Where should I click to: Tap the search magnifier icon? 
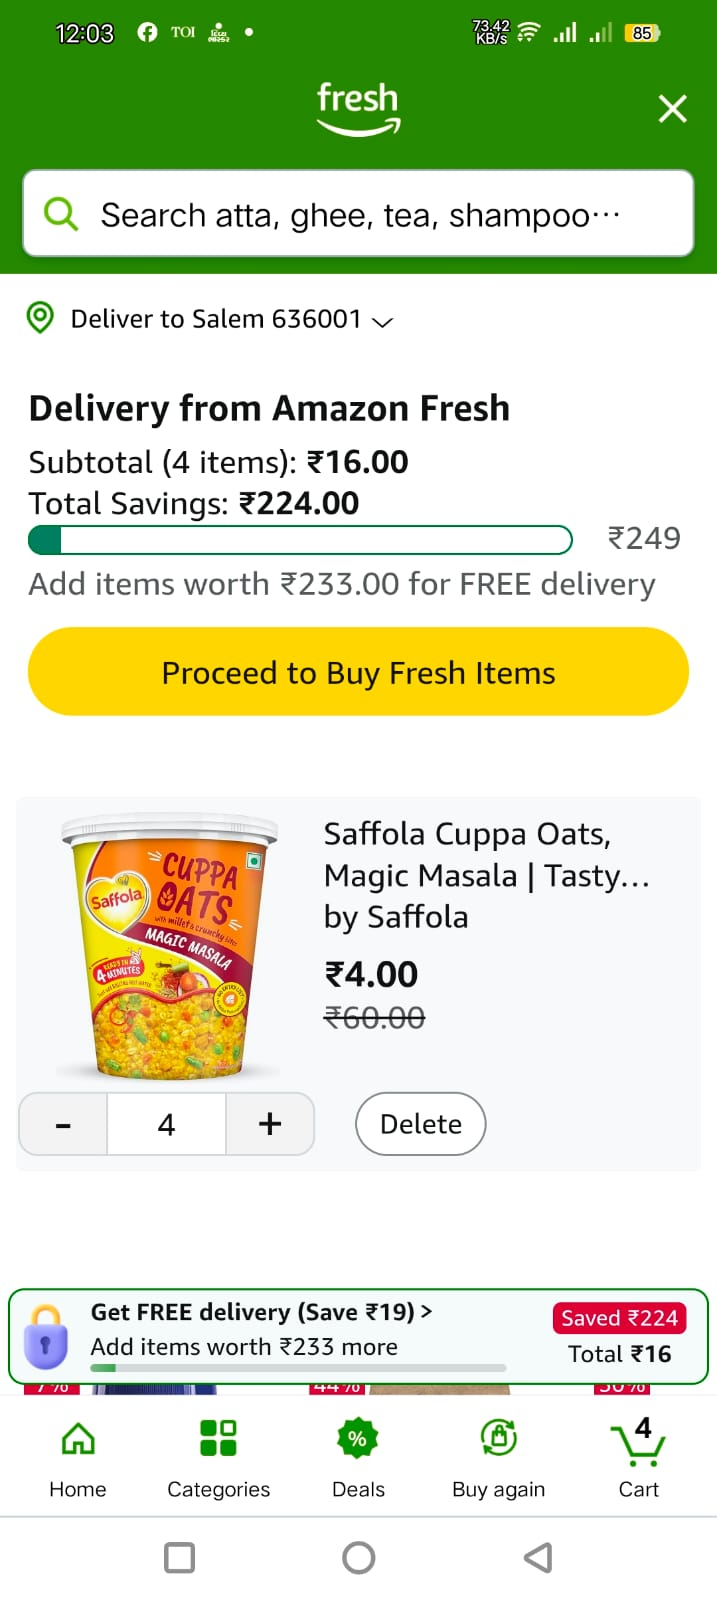pyautogui.click(x=61, y=214)
